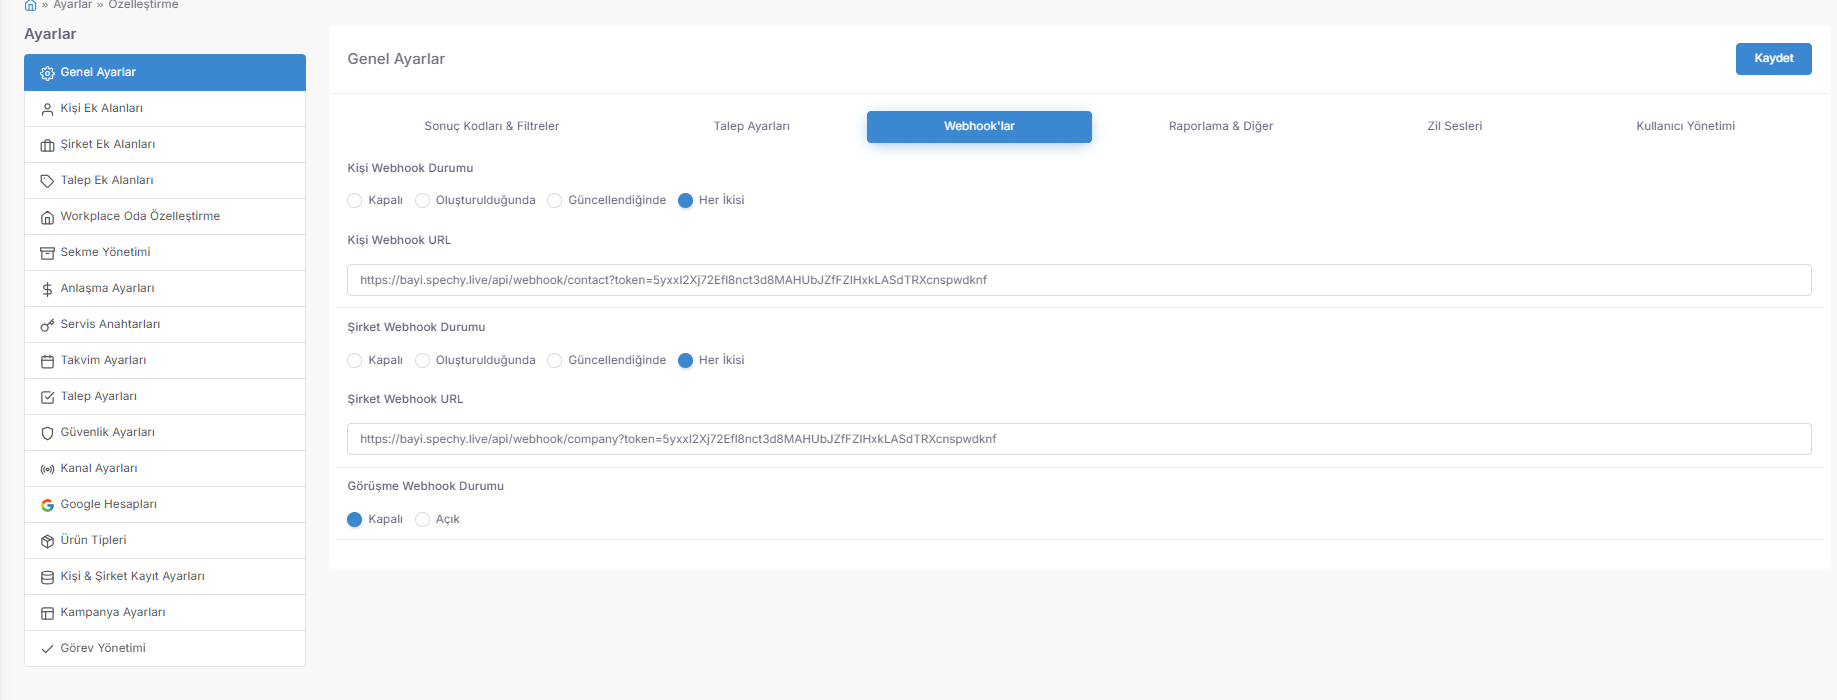Open Güvenlik Ayarları from the sidebar
The image size is (1837, 700).
click(x=165, y=432)
